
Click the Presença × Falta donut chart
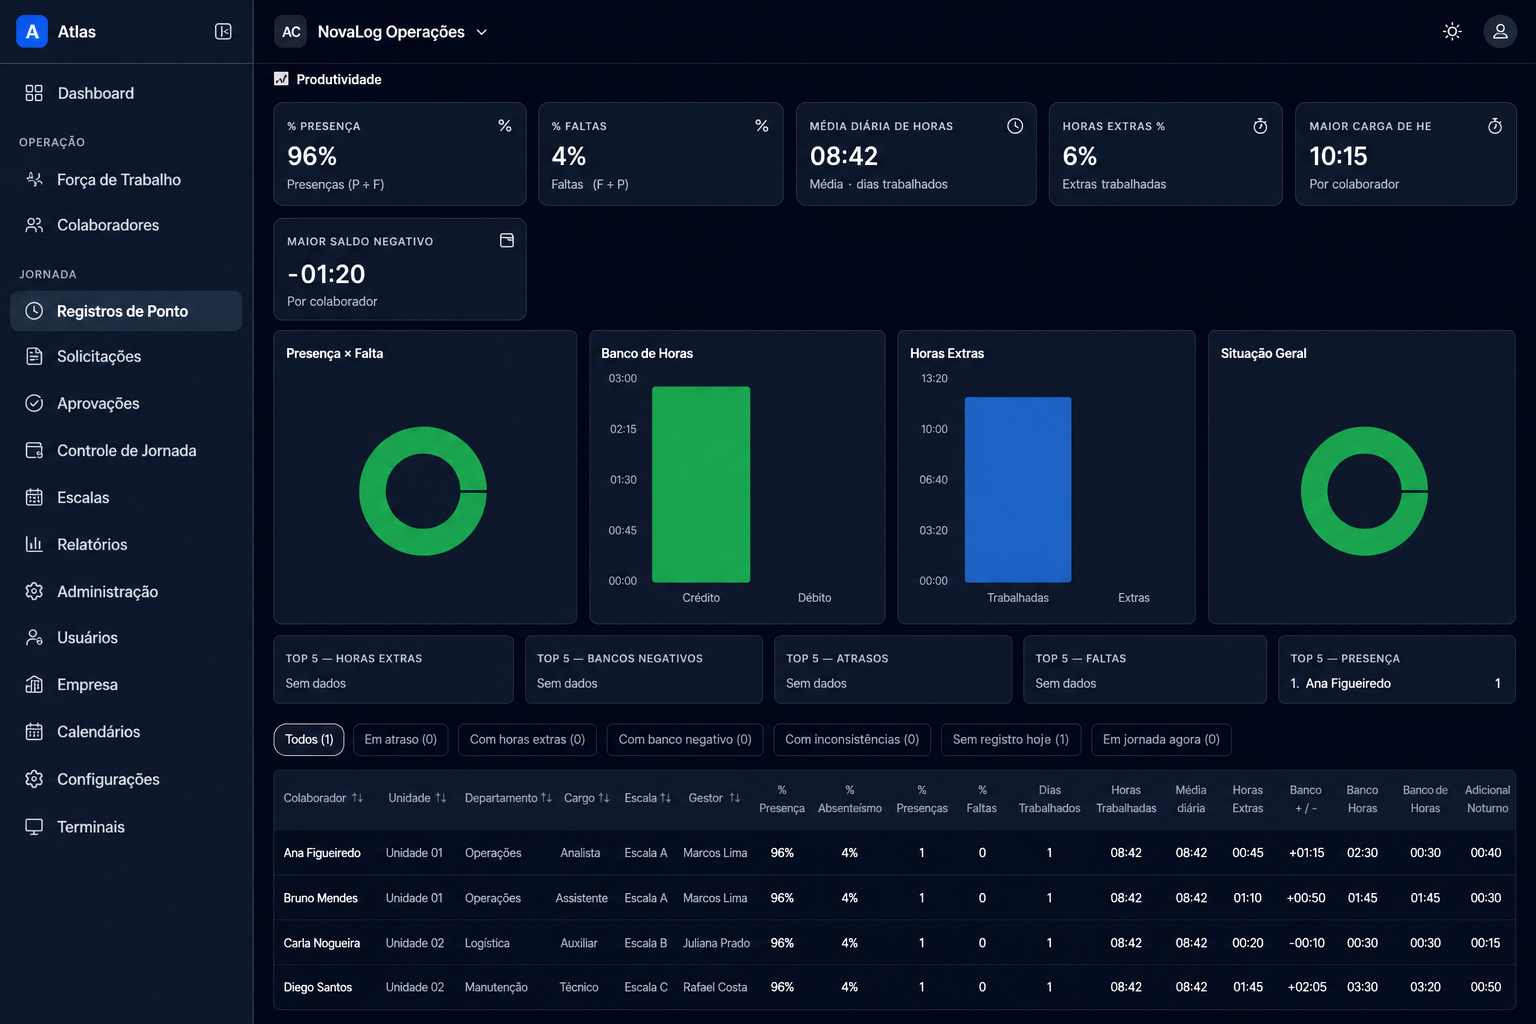click(x=423, y=491)
